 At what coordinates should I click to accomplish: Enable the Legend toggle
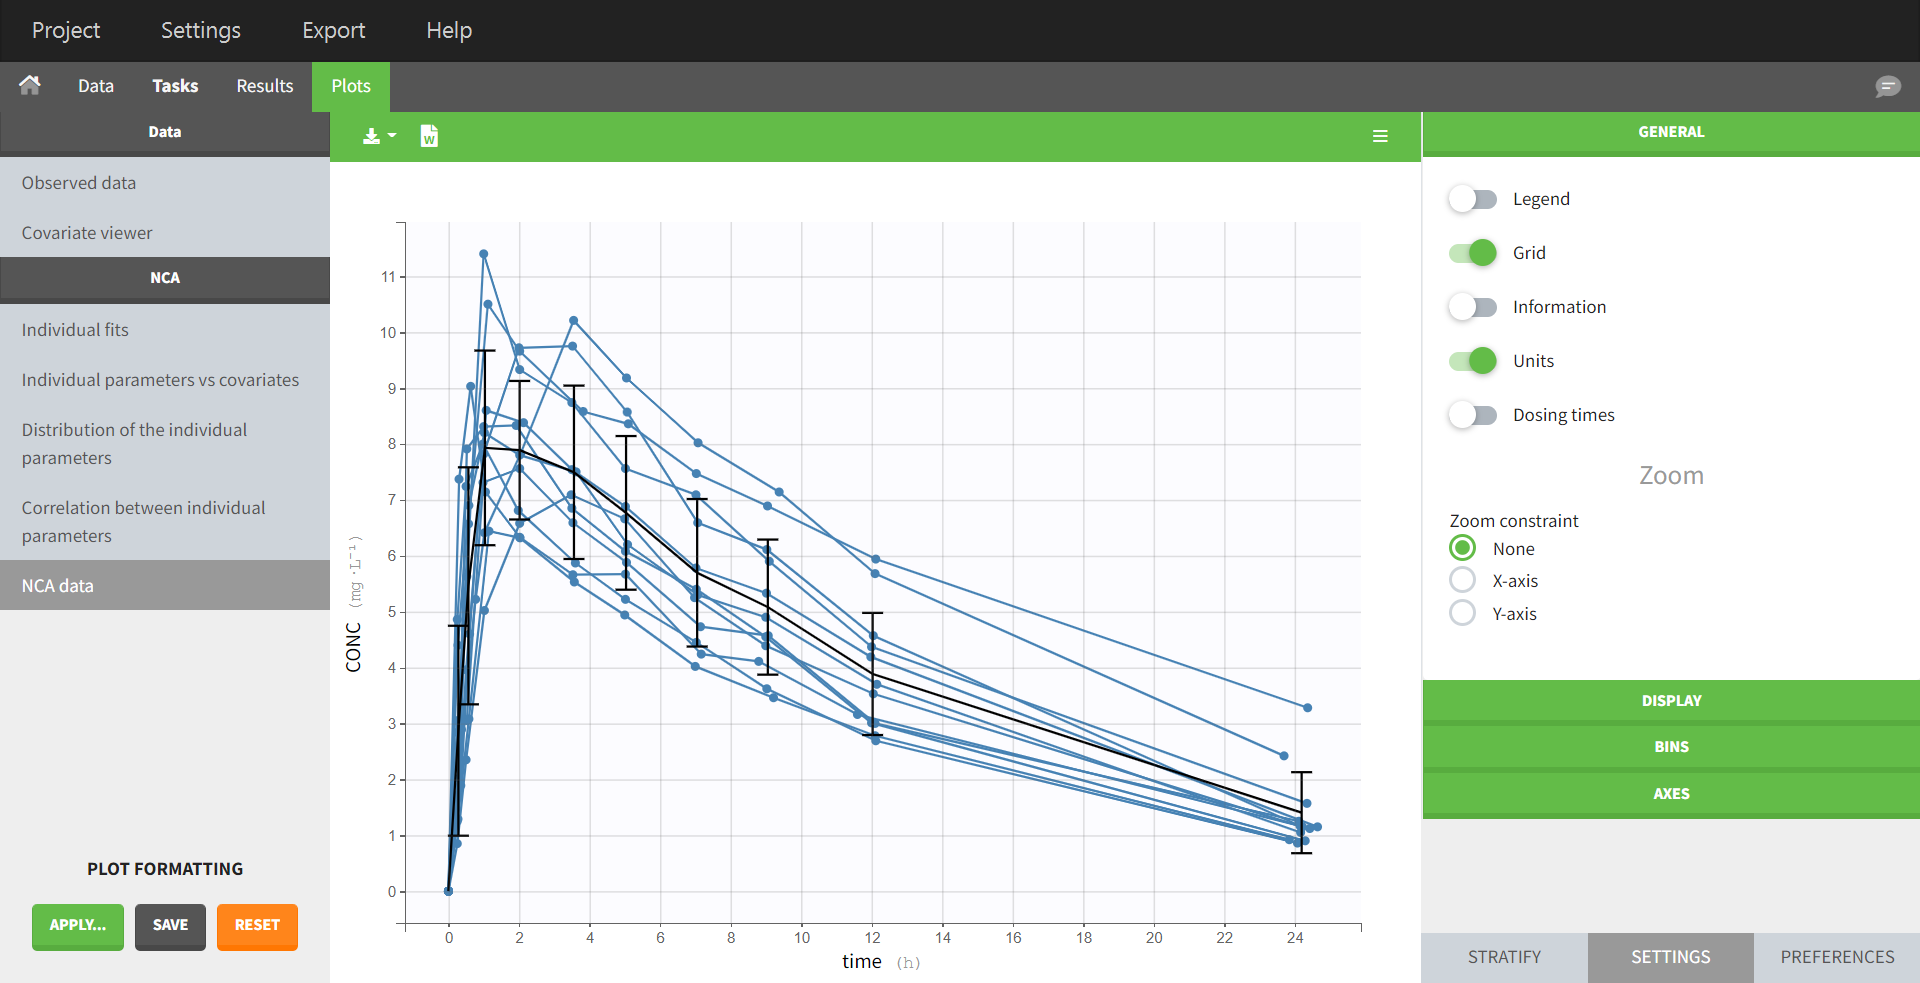coord(1472,199)
